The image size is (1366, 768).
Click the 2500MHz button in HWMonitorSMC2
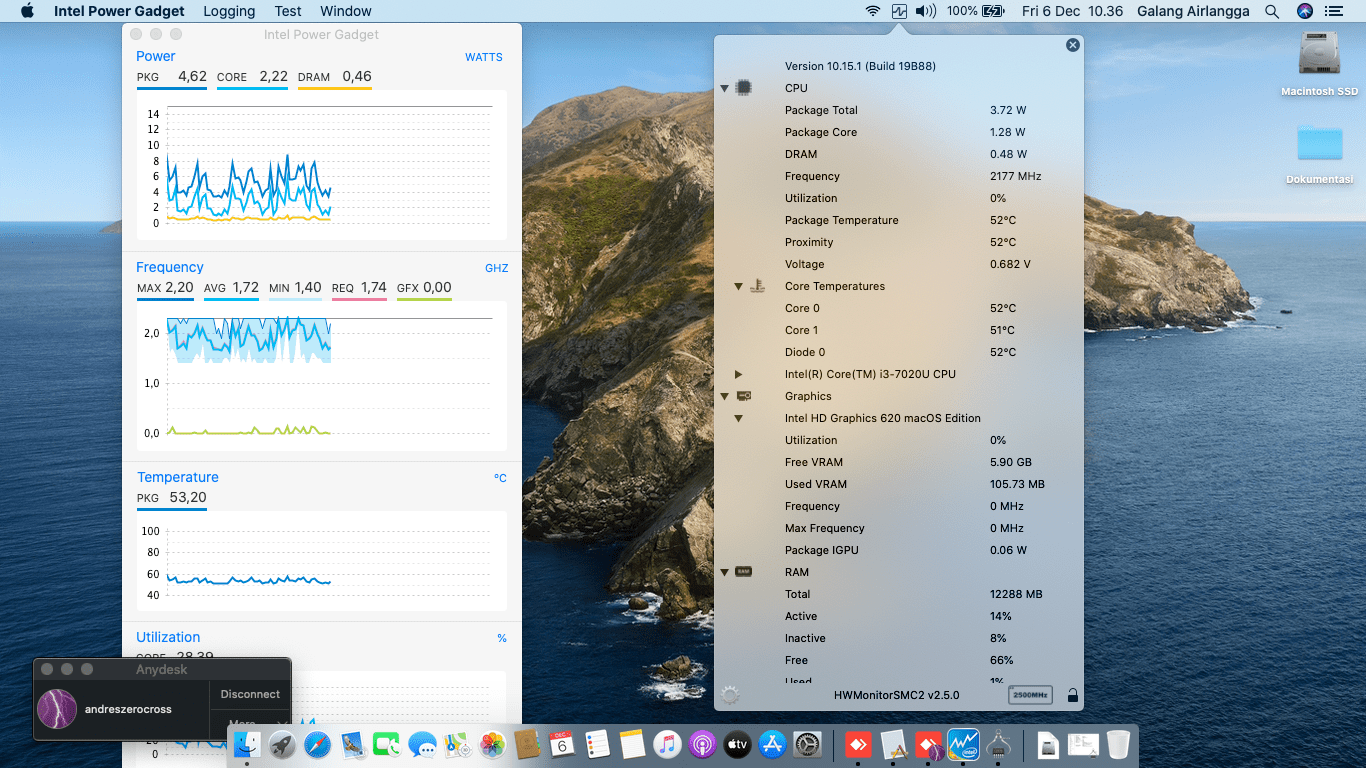point(1030,695)
